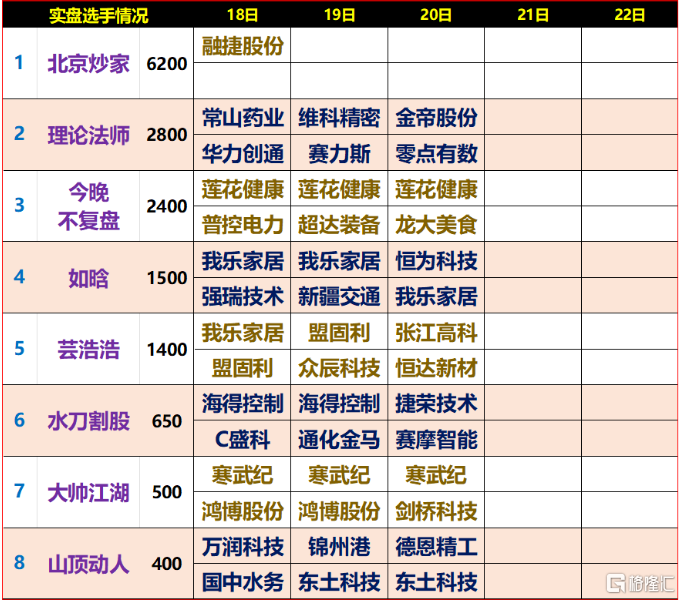Screen dimensions: 681x600
Task: Click player name 山顶动人
Action: [x=89, y=564]
